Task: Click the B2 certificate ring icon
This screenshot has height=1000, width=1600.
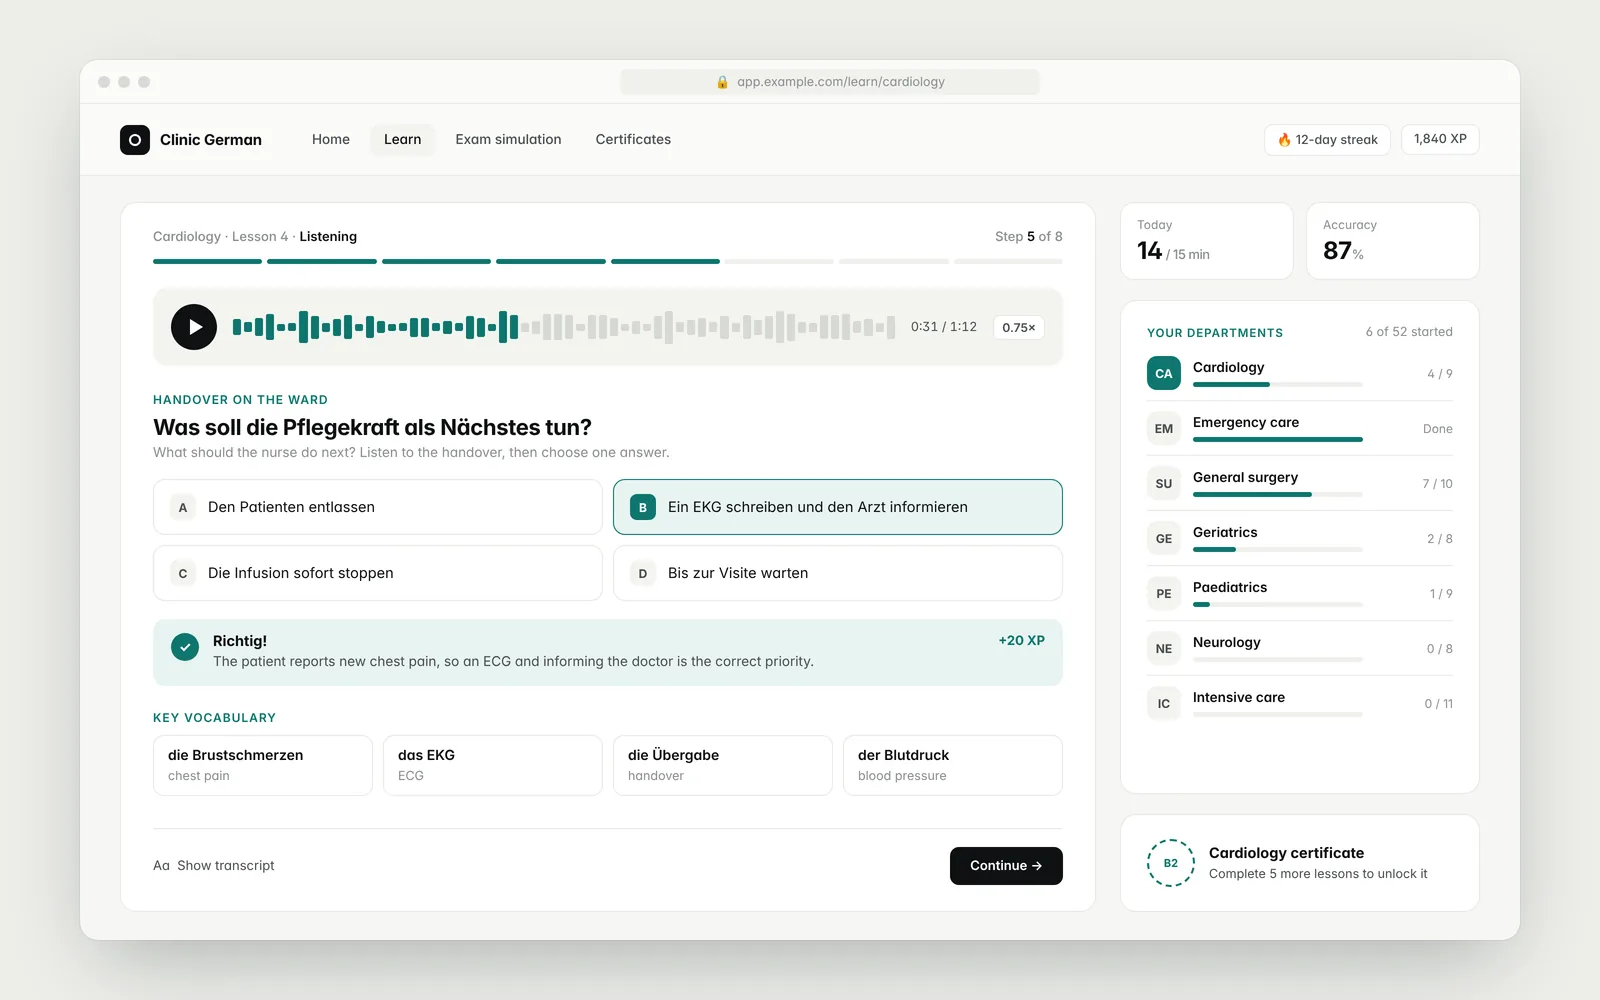Action: (1171, 863)
